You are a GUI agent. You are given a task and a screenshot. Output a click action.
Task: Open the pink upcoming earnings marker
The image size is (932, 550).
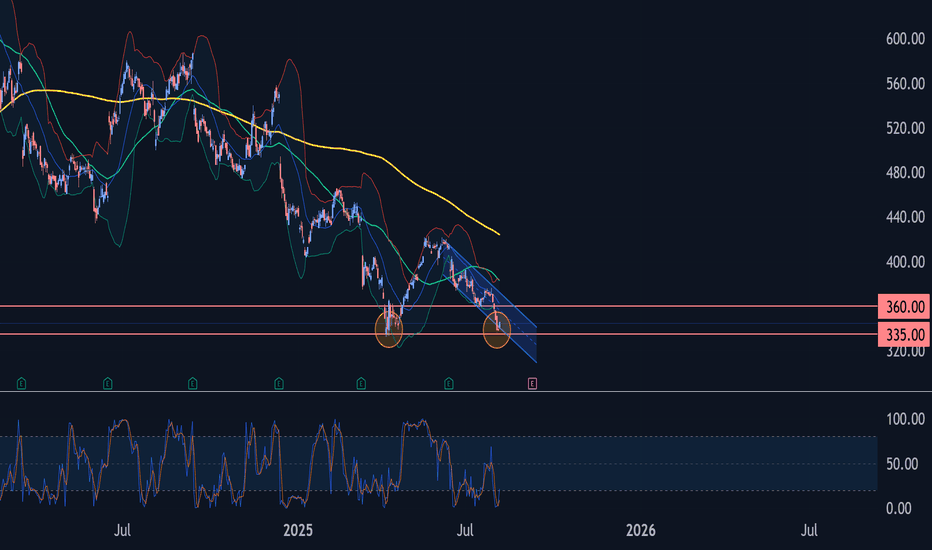click(532, 384)
